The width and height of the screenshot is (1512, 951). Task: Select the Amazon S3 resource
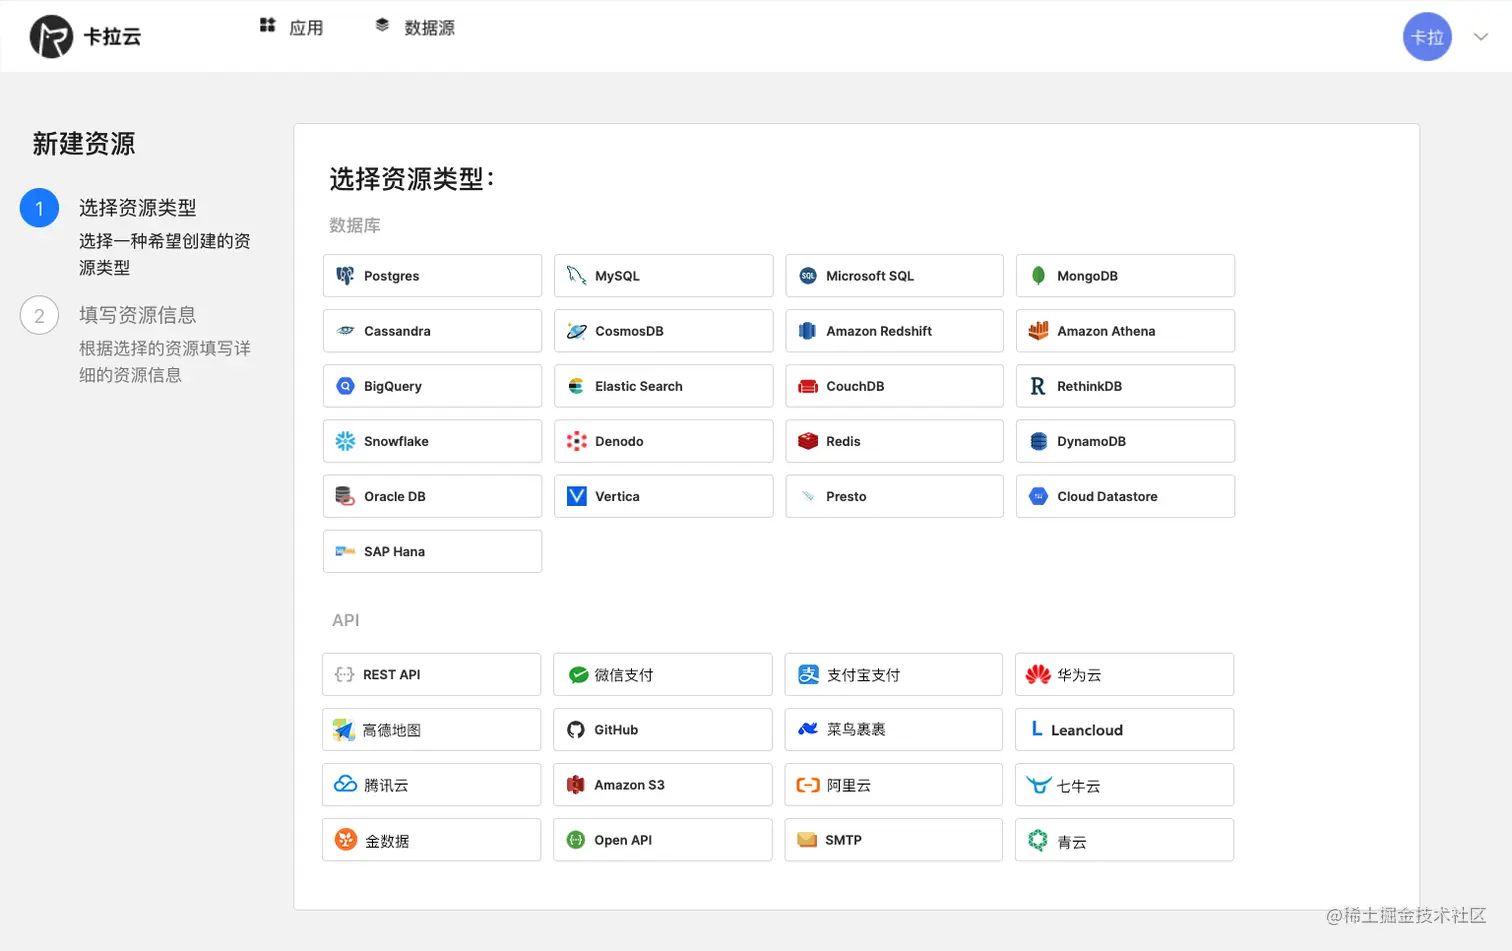tap(662, 784)
